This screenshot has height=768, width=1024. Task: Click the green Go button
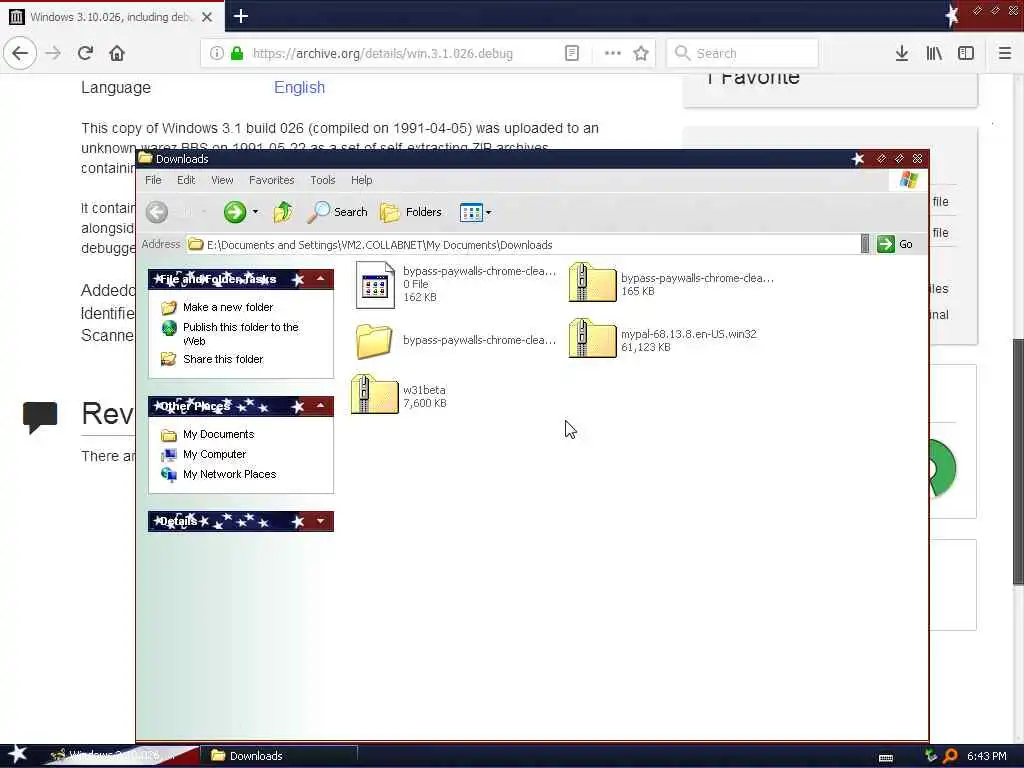point(895,244)
